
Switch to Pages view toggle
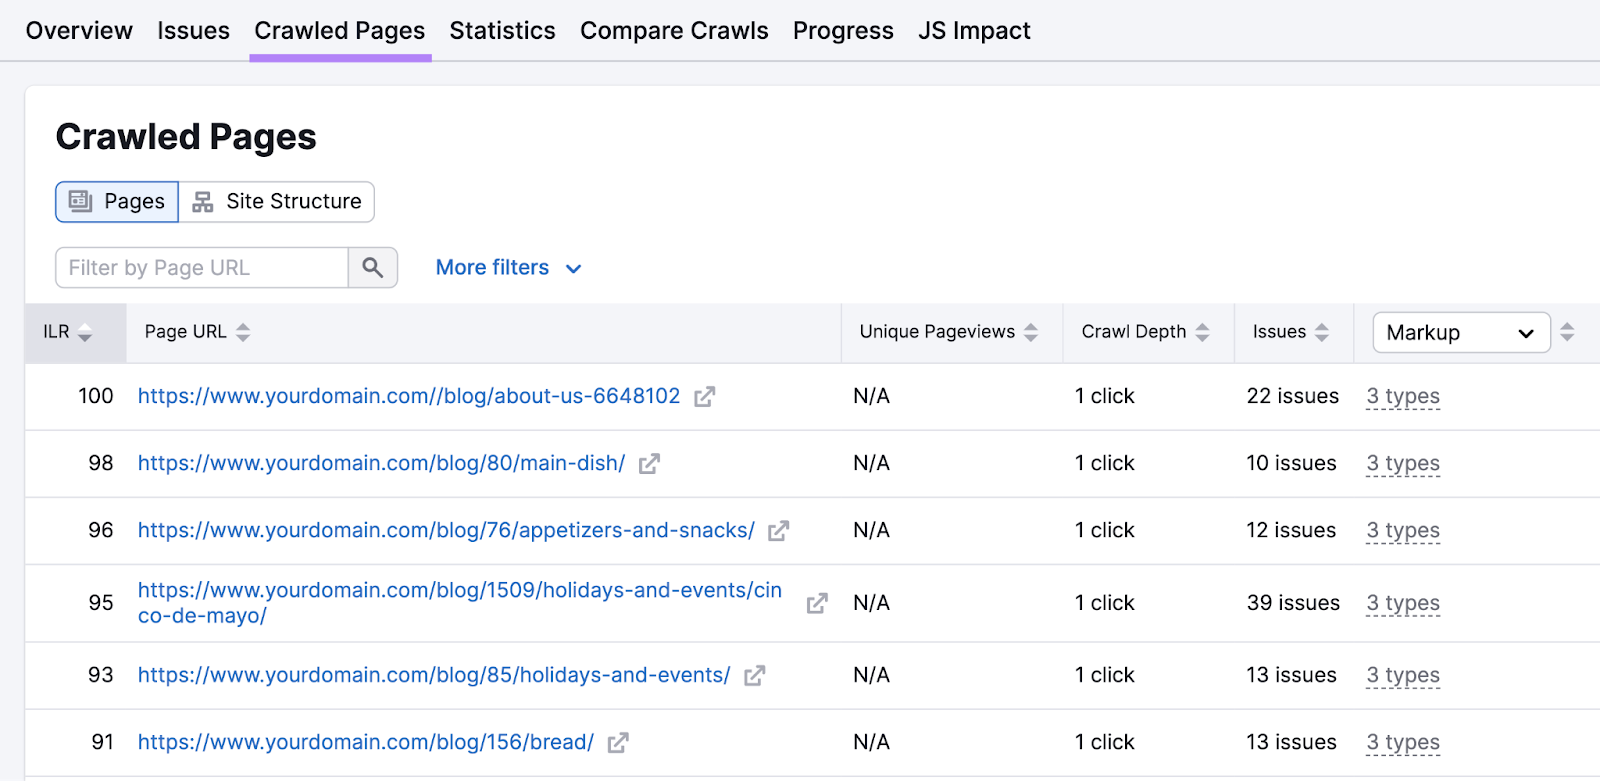pos(117,202)
